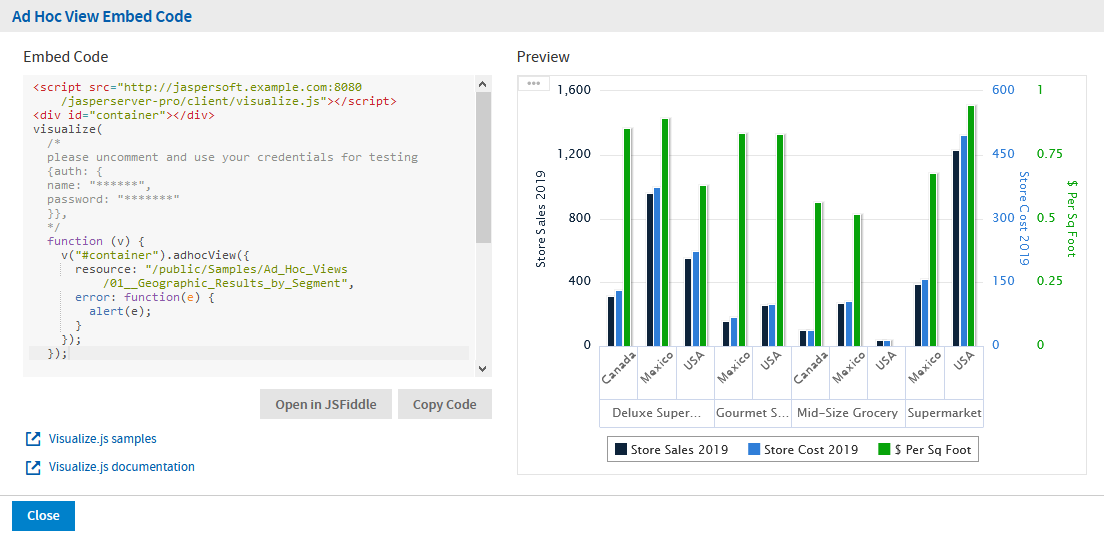Click the Mexico label under Gourmet Supermarket
The image size is (1104, 536).
[x=733, y=368]
